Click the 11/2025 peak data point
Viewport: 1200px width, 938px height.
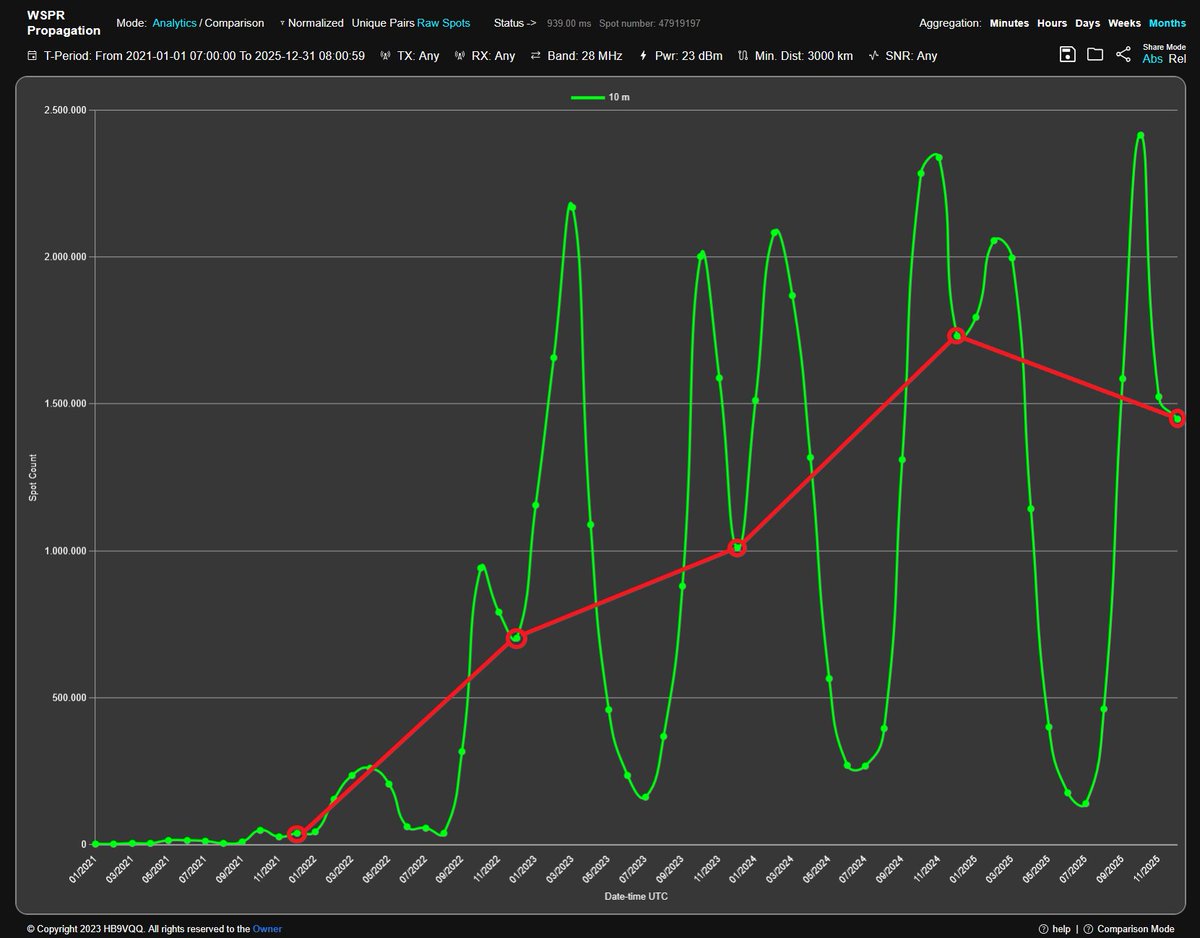click(x=1141, y=135)
